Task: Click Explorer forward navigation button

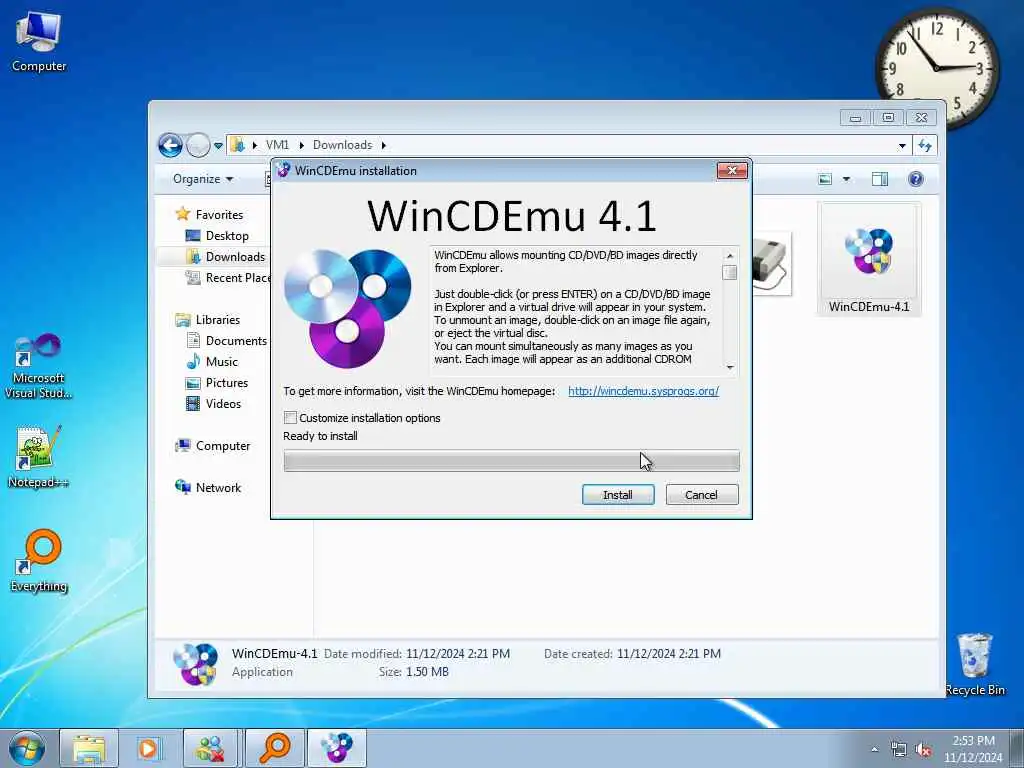Action: point(198,145)
